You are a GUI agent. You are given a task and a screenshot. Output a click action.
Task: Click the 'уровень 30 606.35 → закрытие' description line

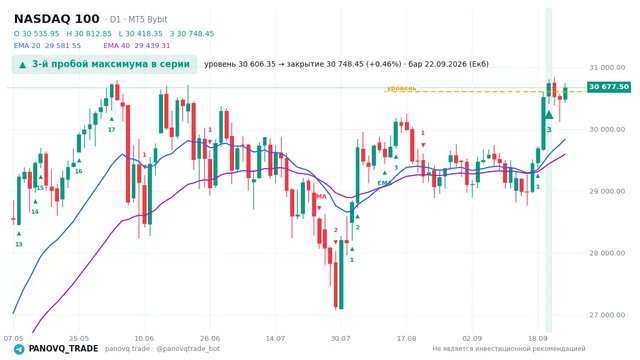(346, 64)
